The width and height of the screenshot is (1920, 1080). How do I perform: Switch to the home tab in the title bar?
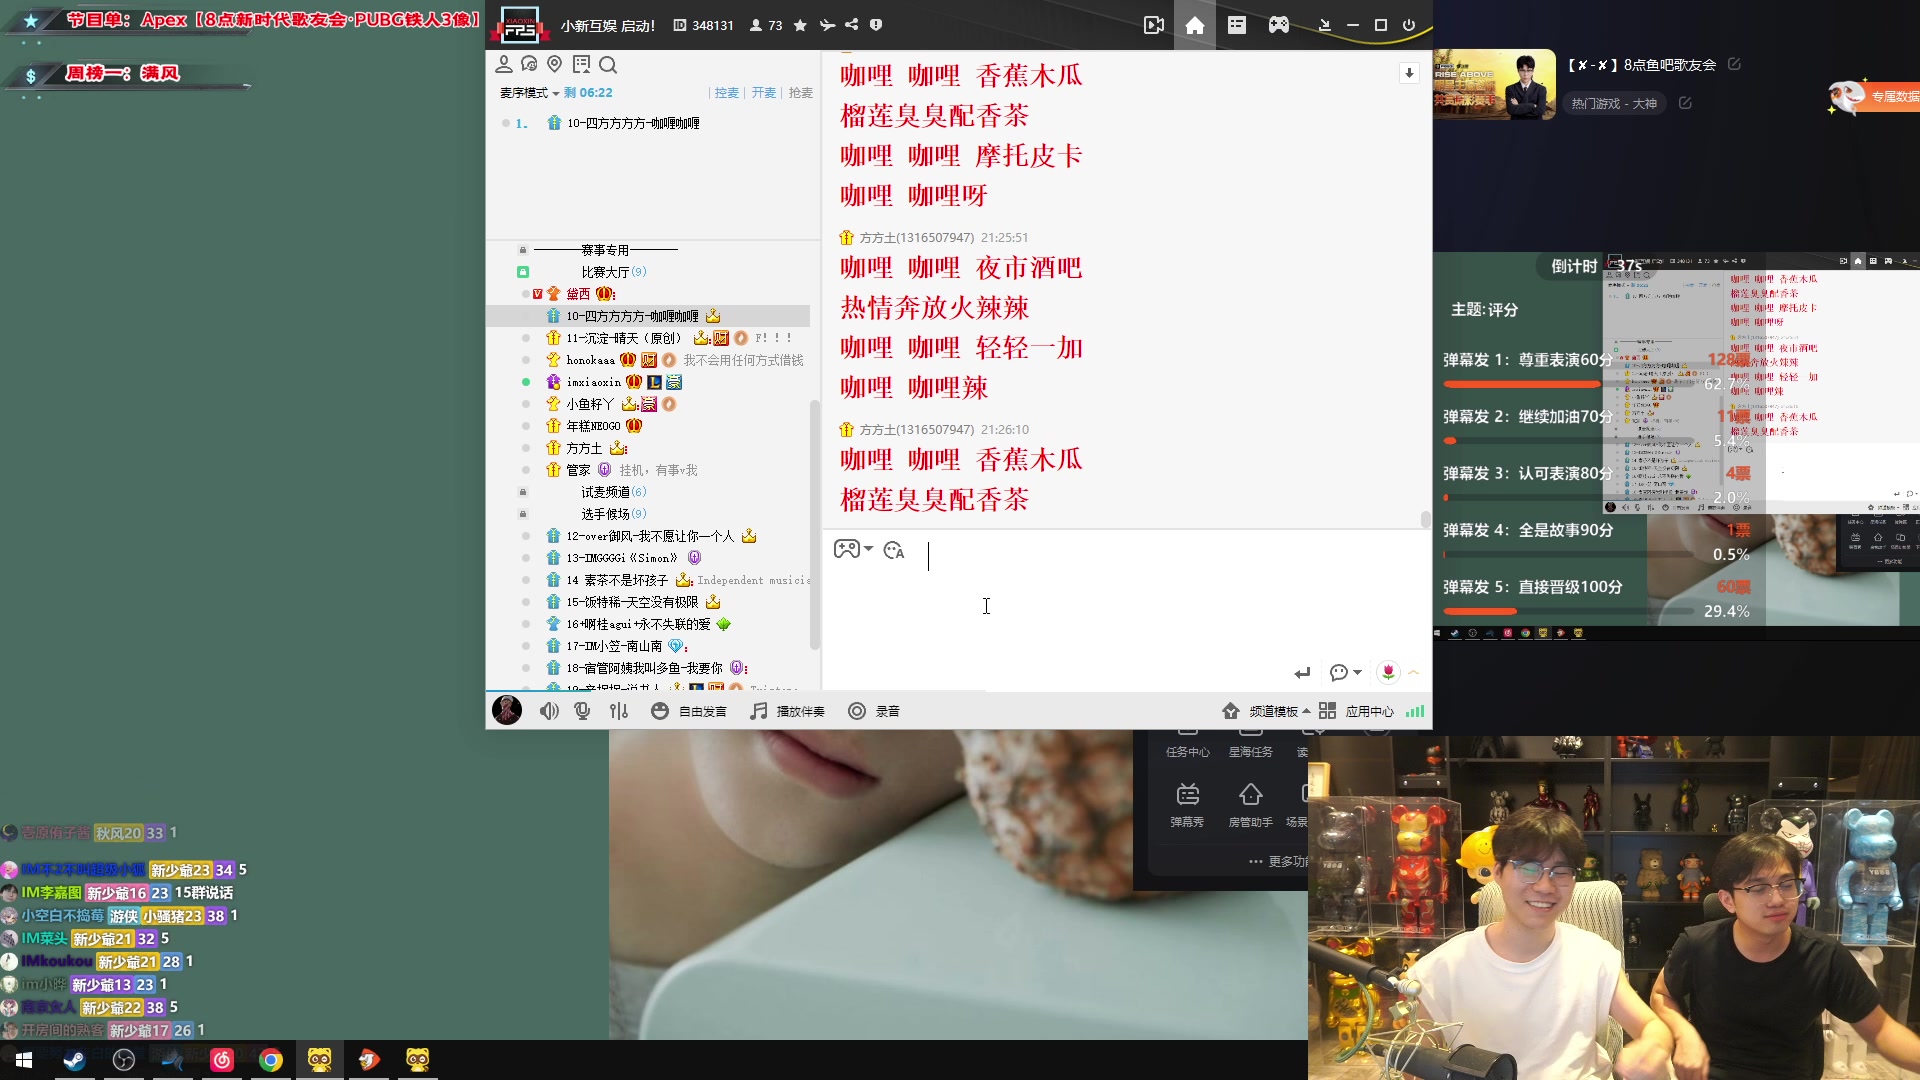coord(1195,25)
